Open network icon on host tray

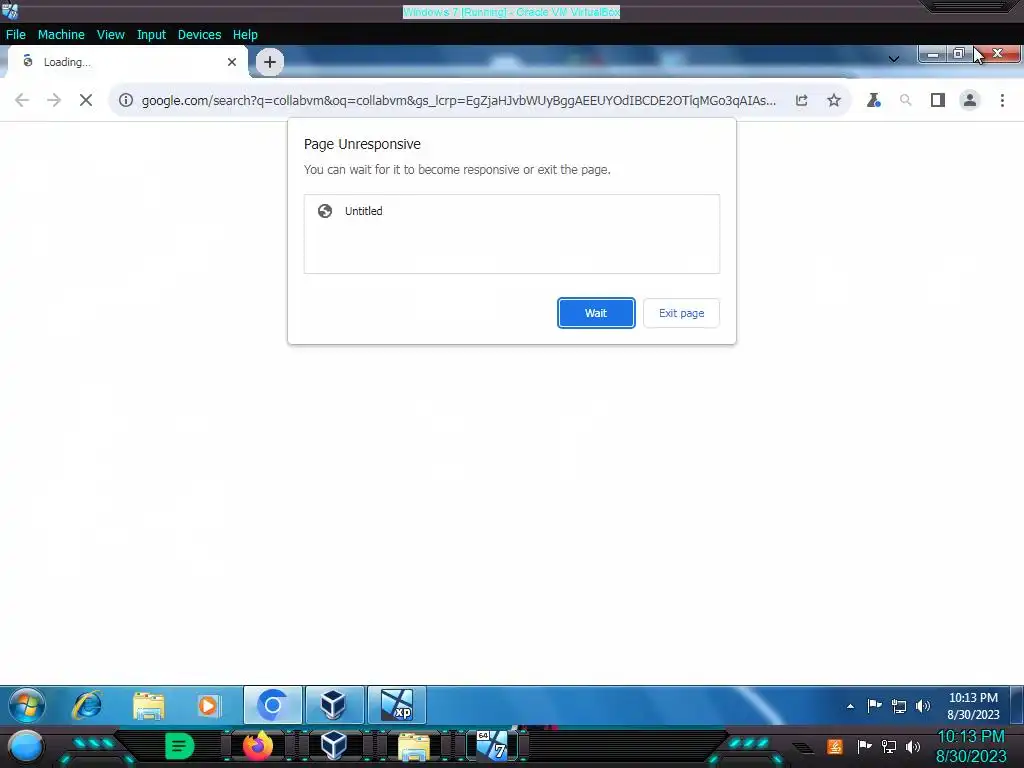pos(889,746)
